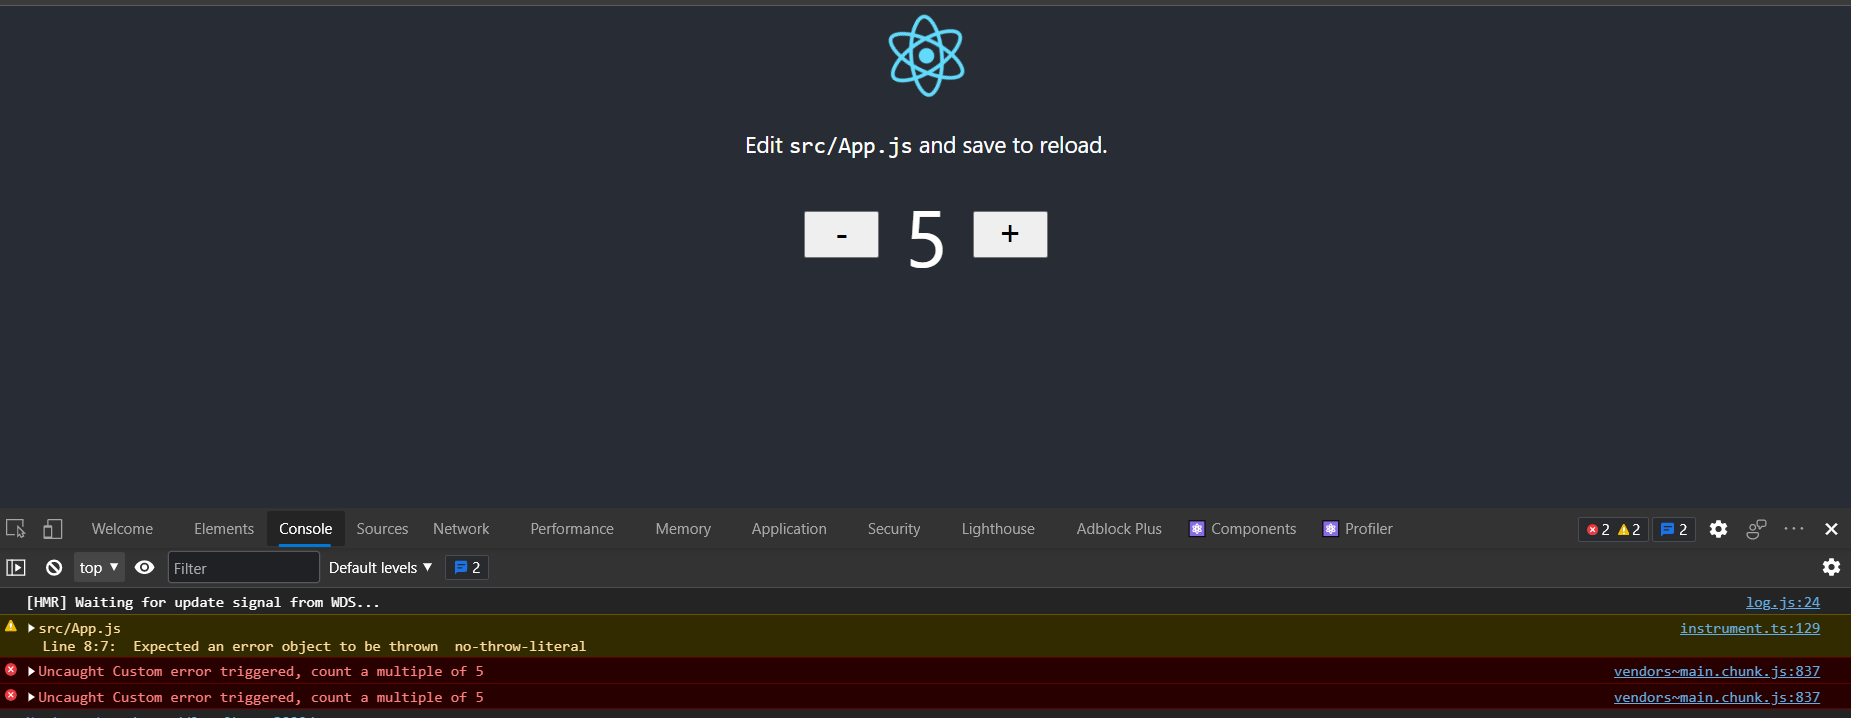This screenshot has height=718, width=1851.
Task: Click the yellow warning count badge
Action: (1629, 529)
